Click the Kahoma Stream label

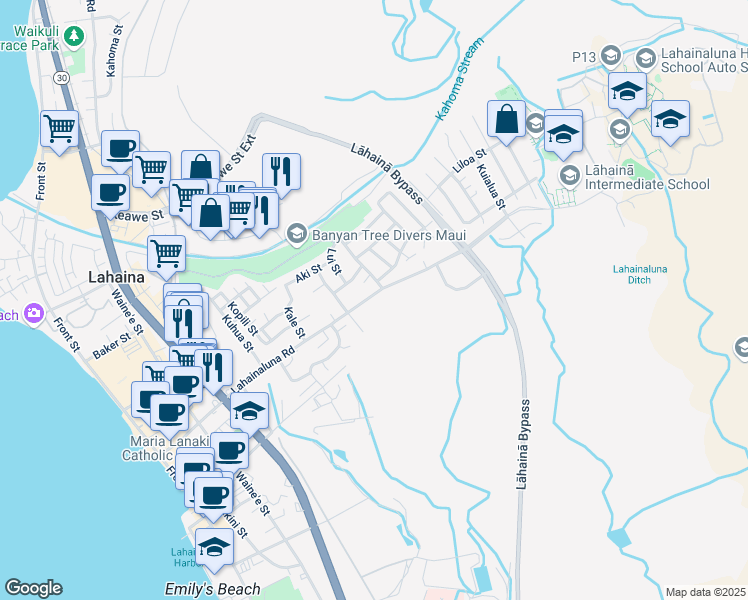click(460, 79)
